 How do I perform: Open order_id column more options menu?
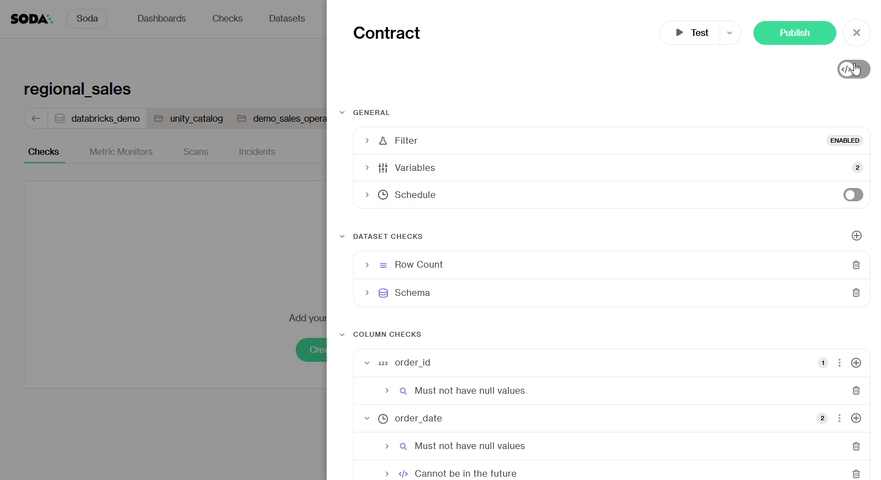[x=840, y=363]
